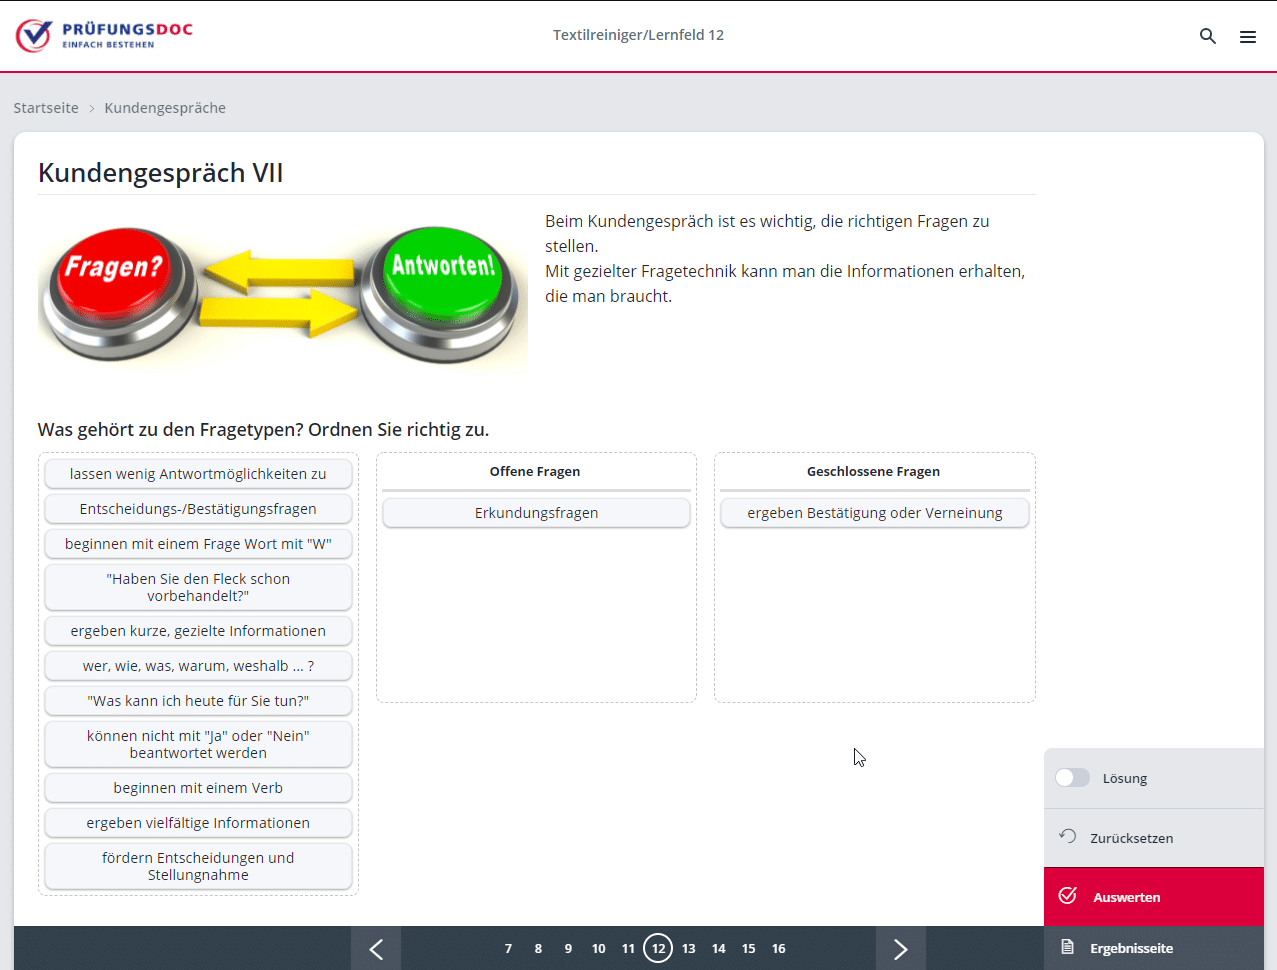
Task: Jump to page 13 in pagination
Action: tap(689, 949)
